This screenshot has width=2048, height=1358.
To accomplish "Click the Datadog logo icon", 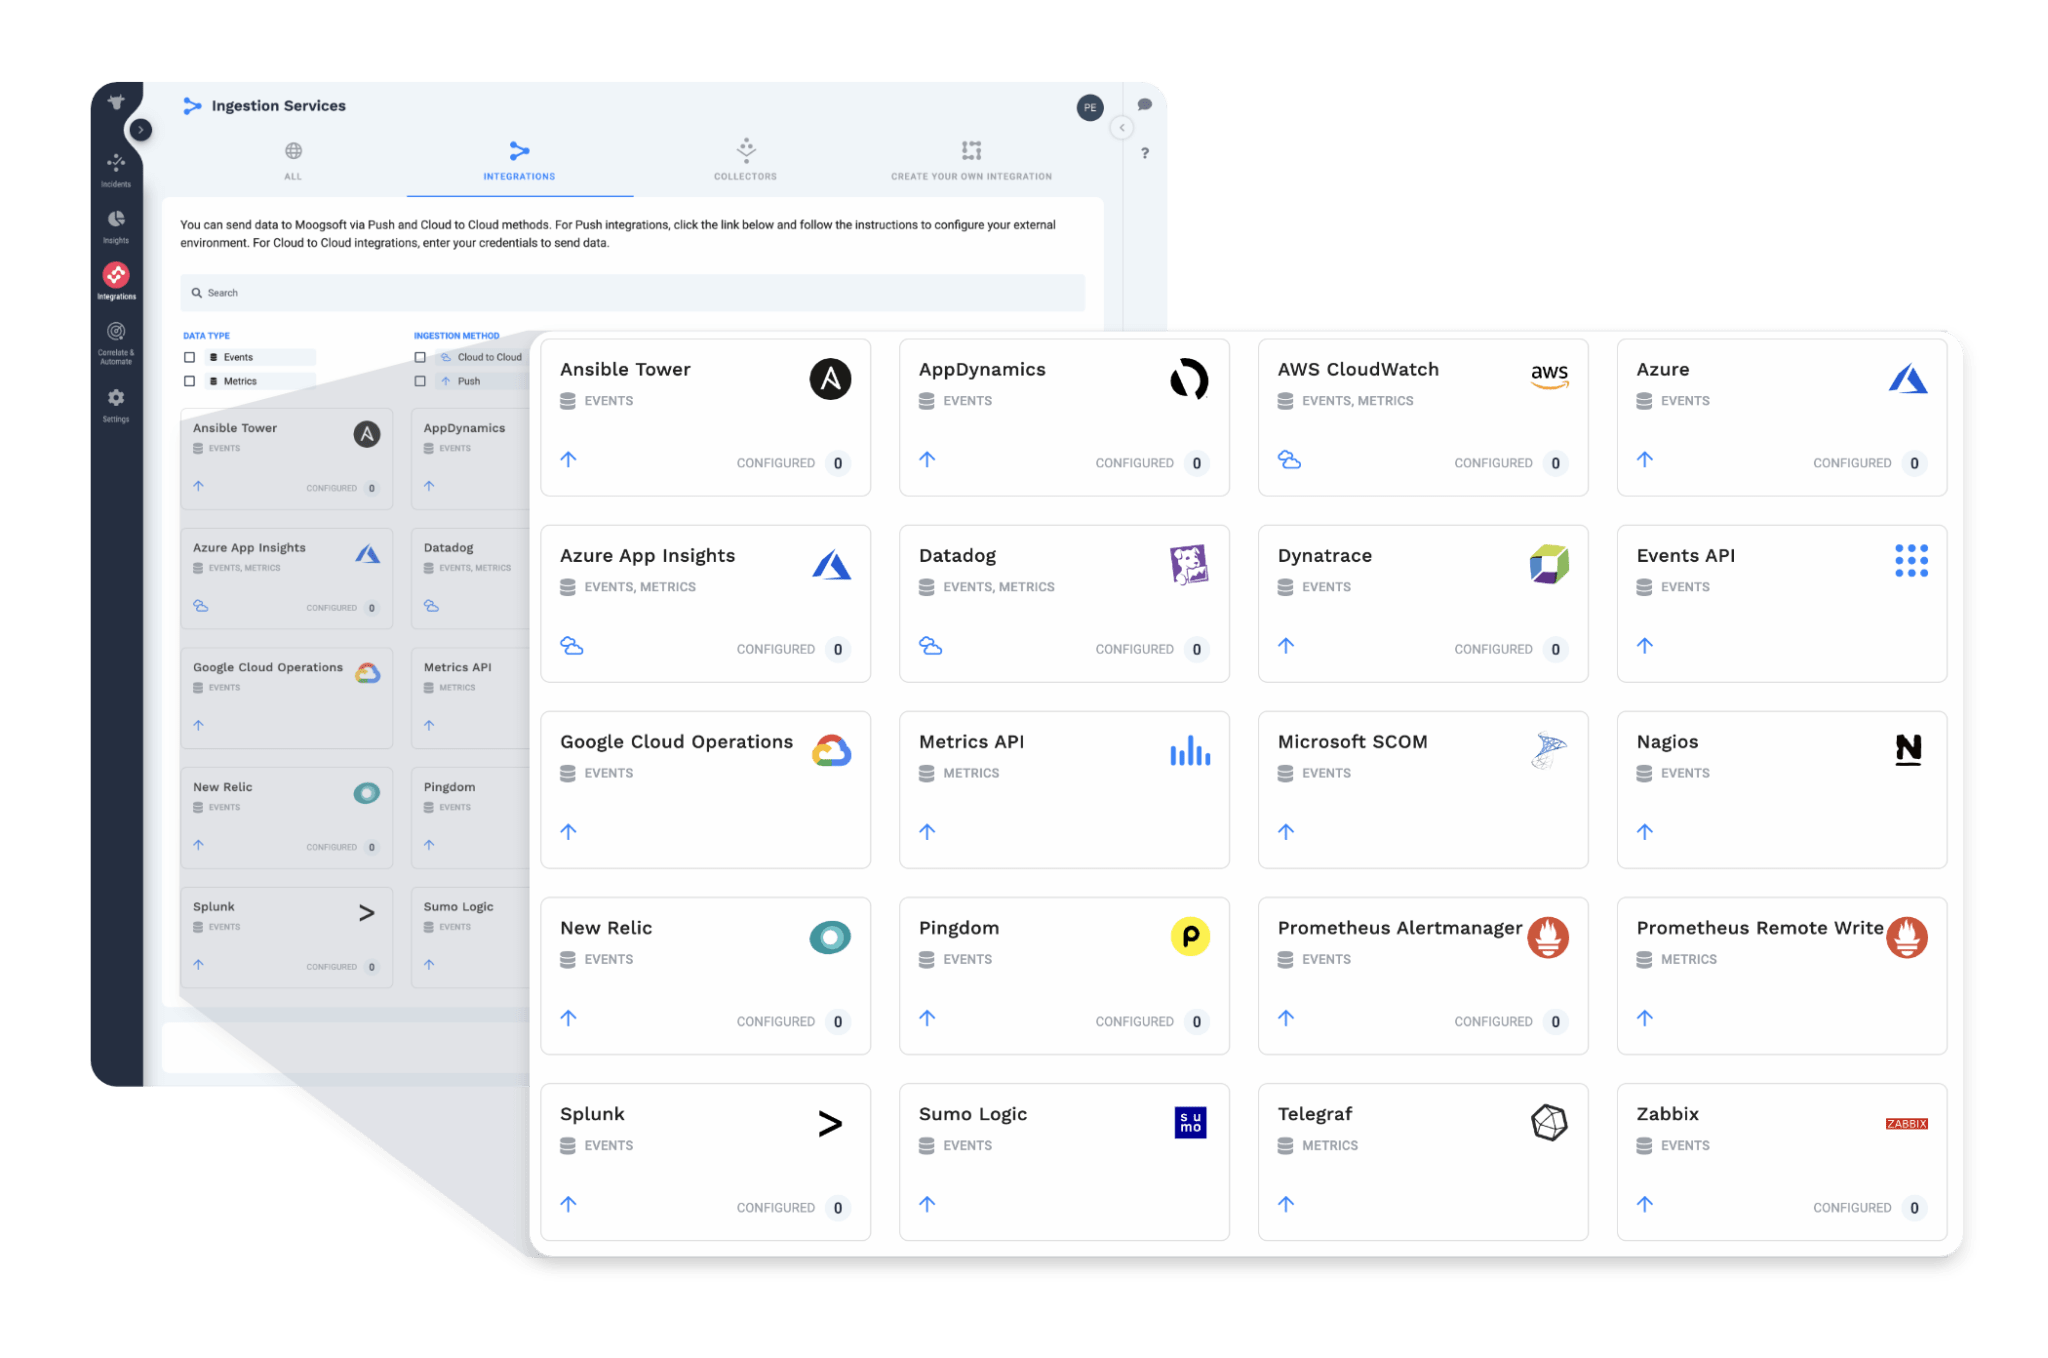I will coord(1189,565).
